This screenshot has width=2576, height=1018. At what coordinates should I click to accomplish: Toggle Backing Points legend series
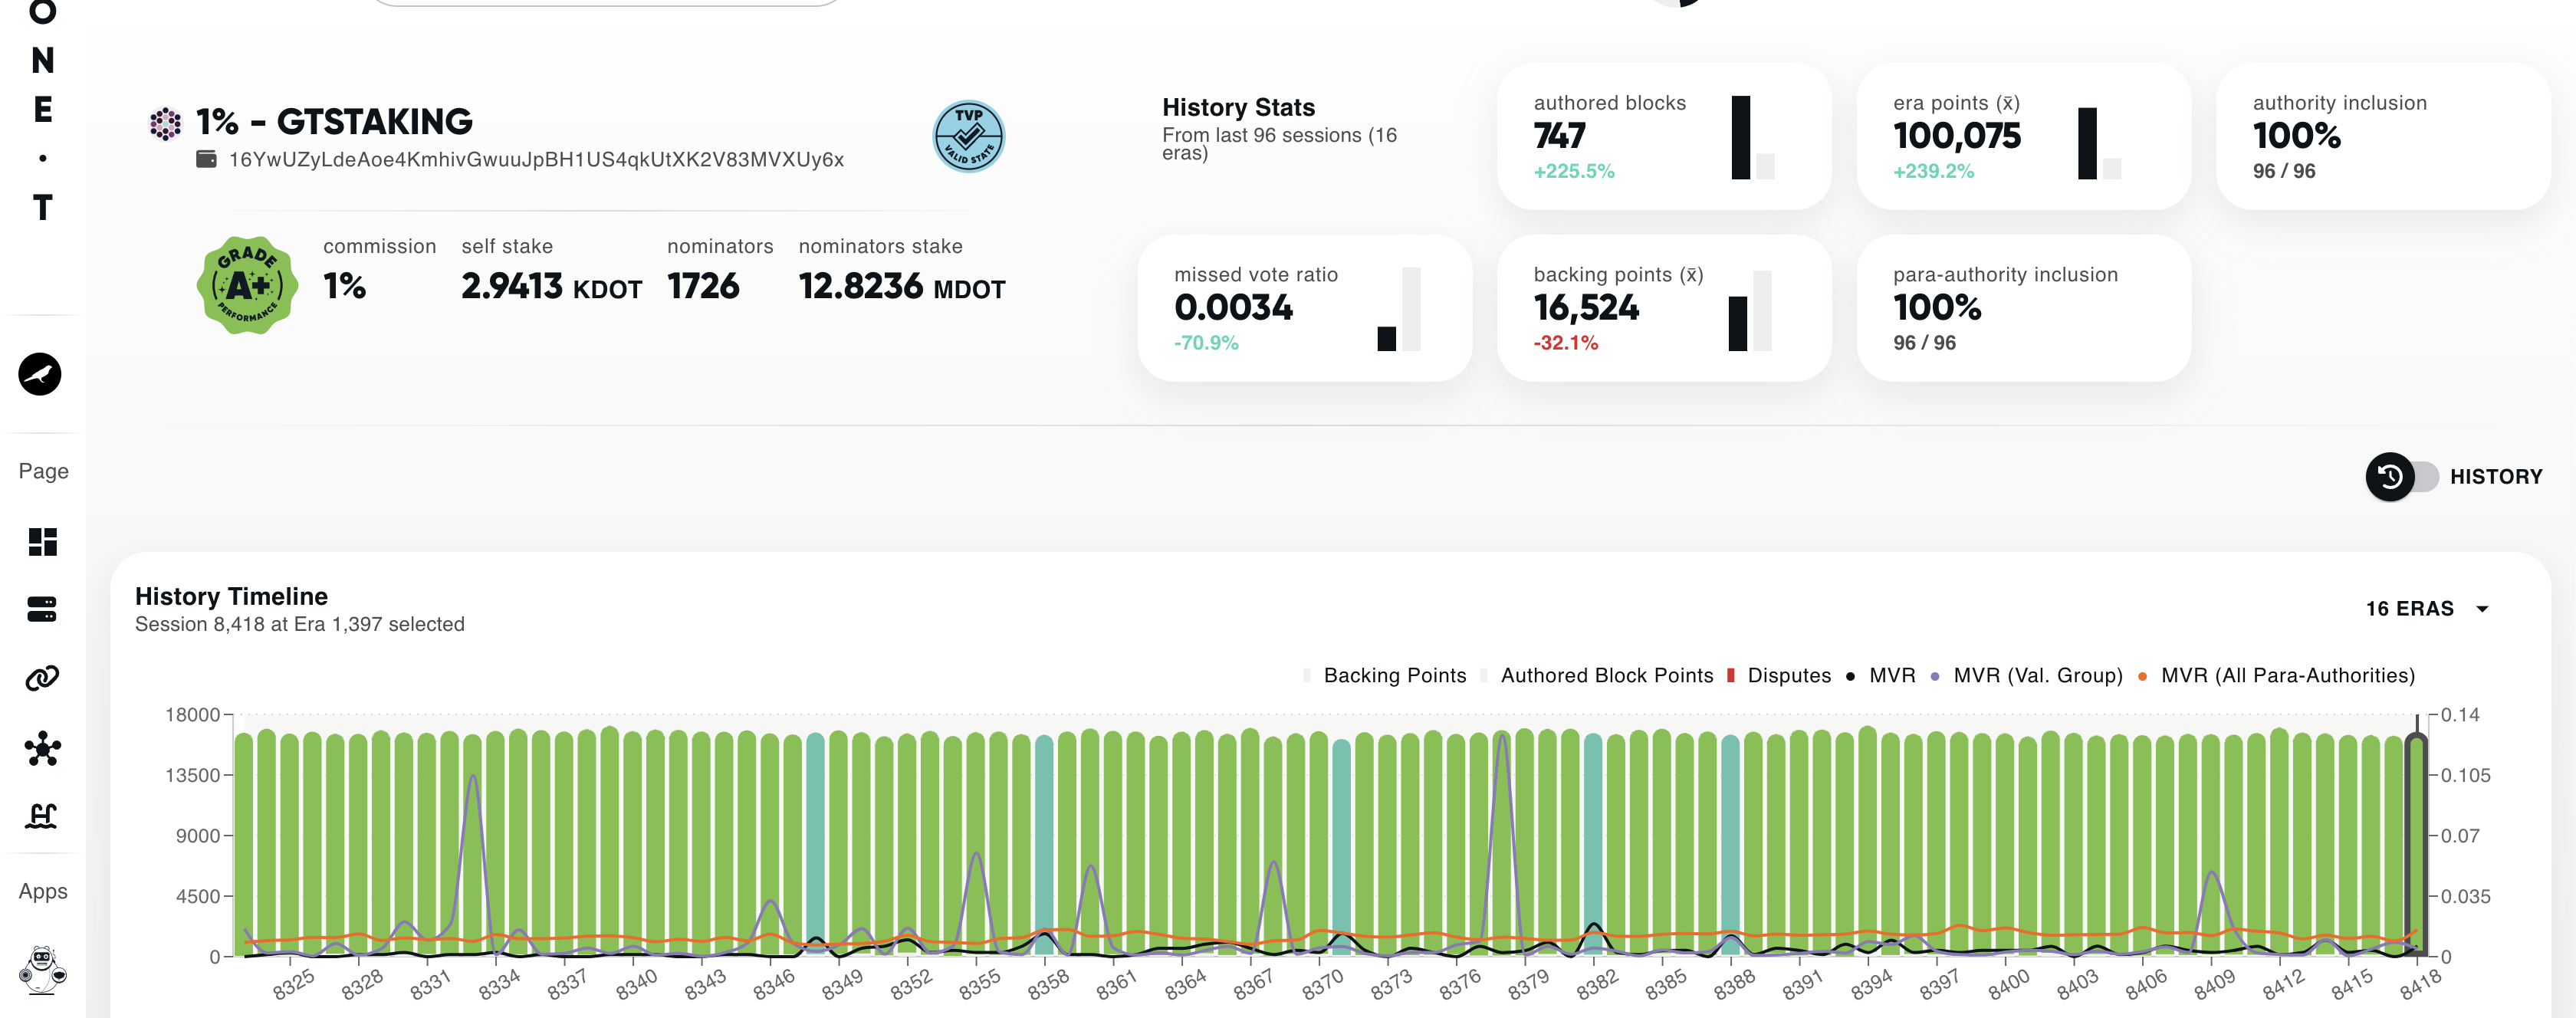pos(1385,676)
